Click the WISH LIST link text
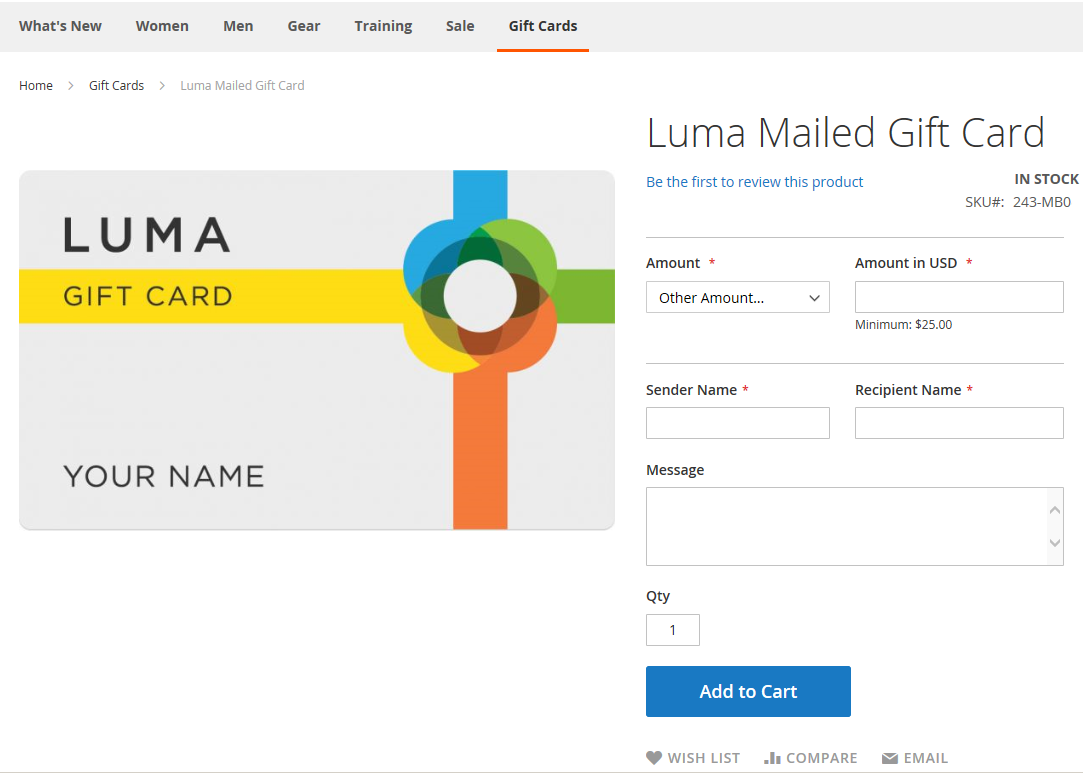1083x773 pixels. pyautogui.click(x=704, y=758)
